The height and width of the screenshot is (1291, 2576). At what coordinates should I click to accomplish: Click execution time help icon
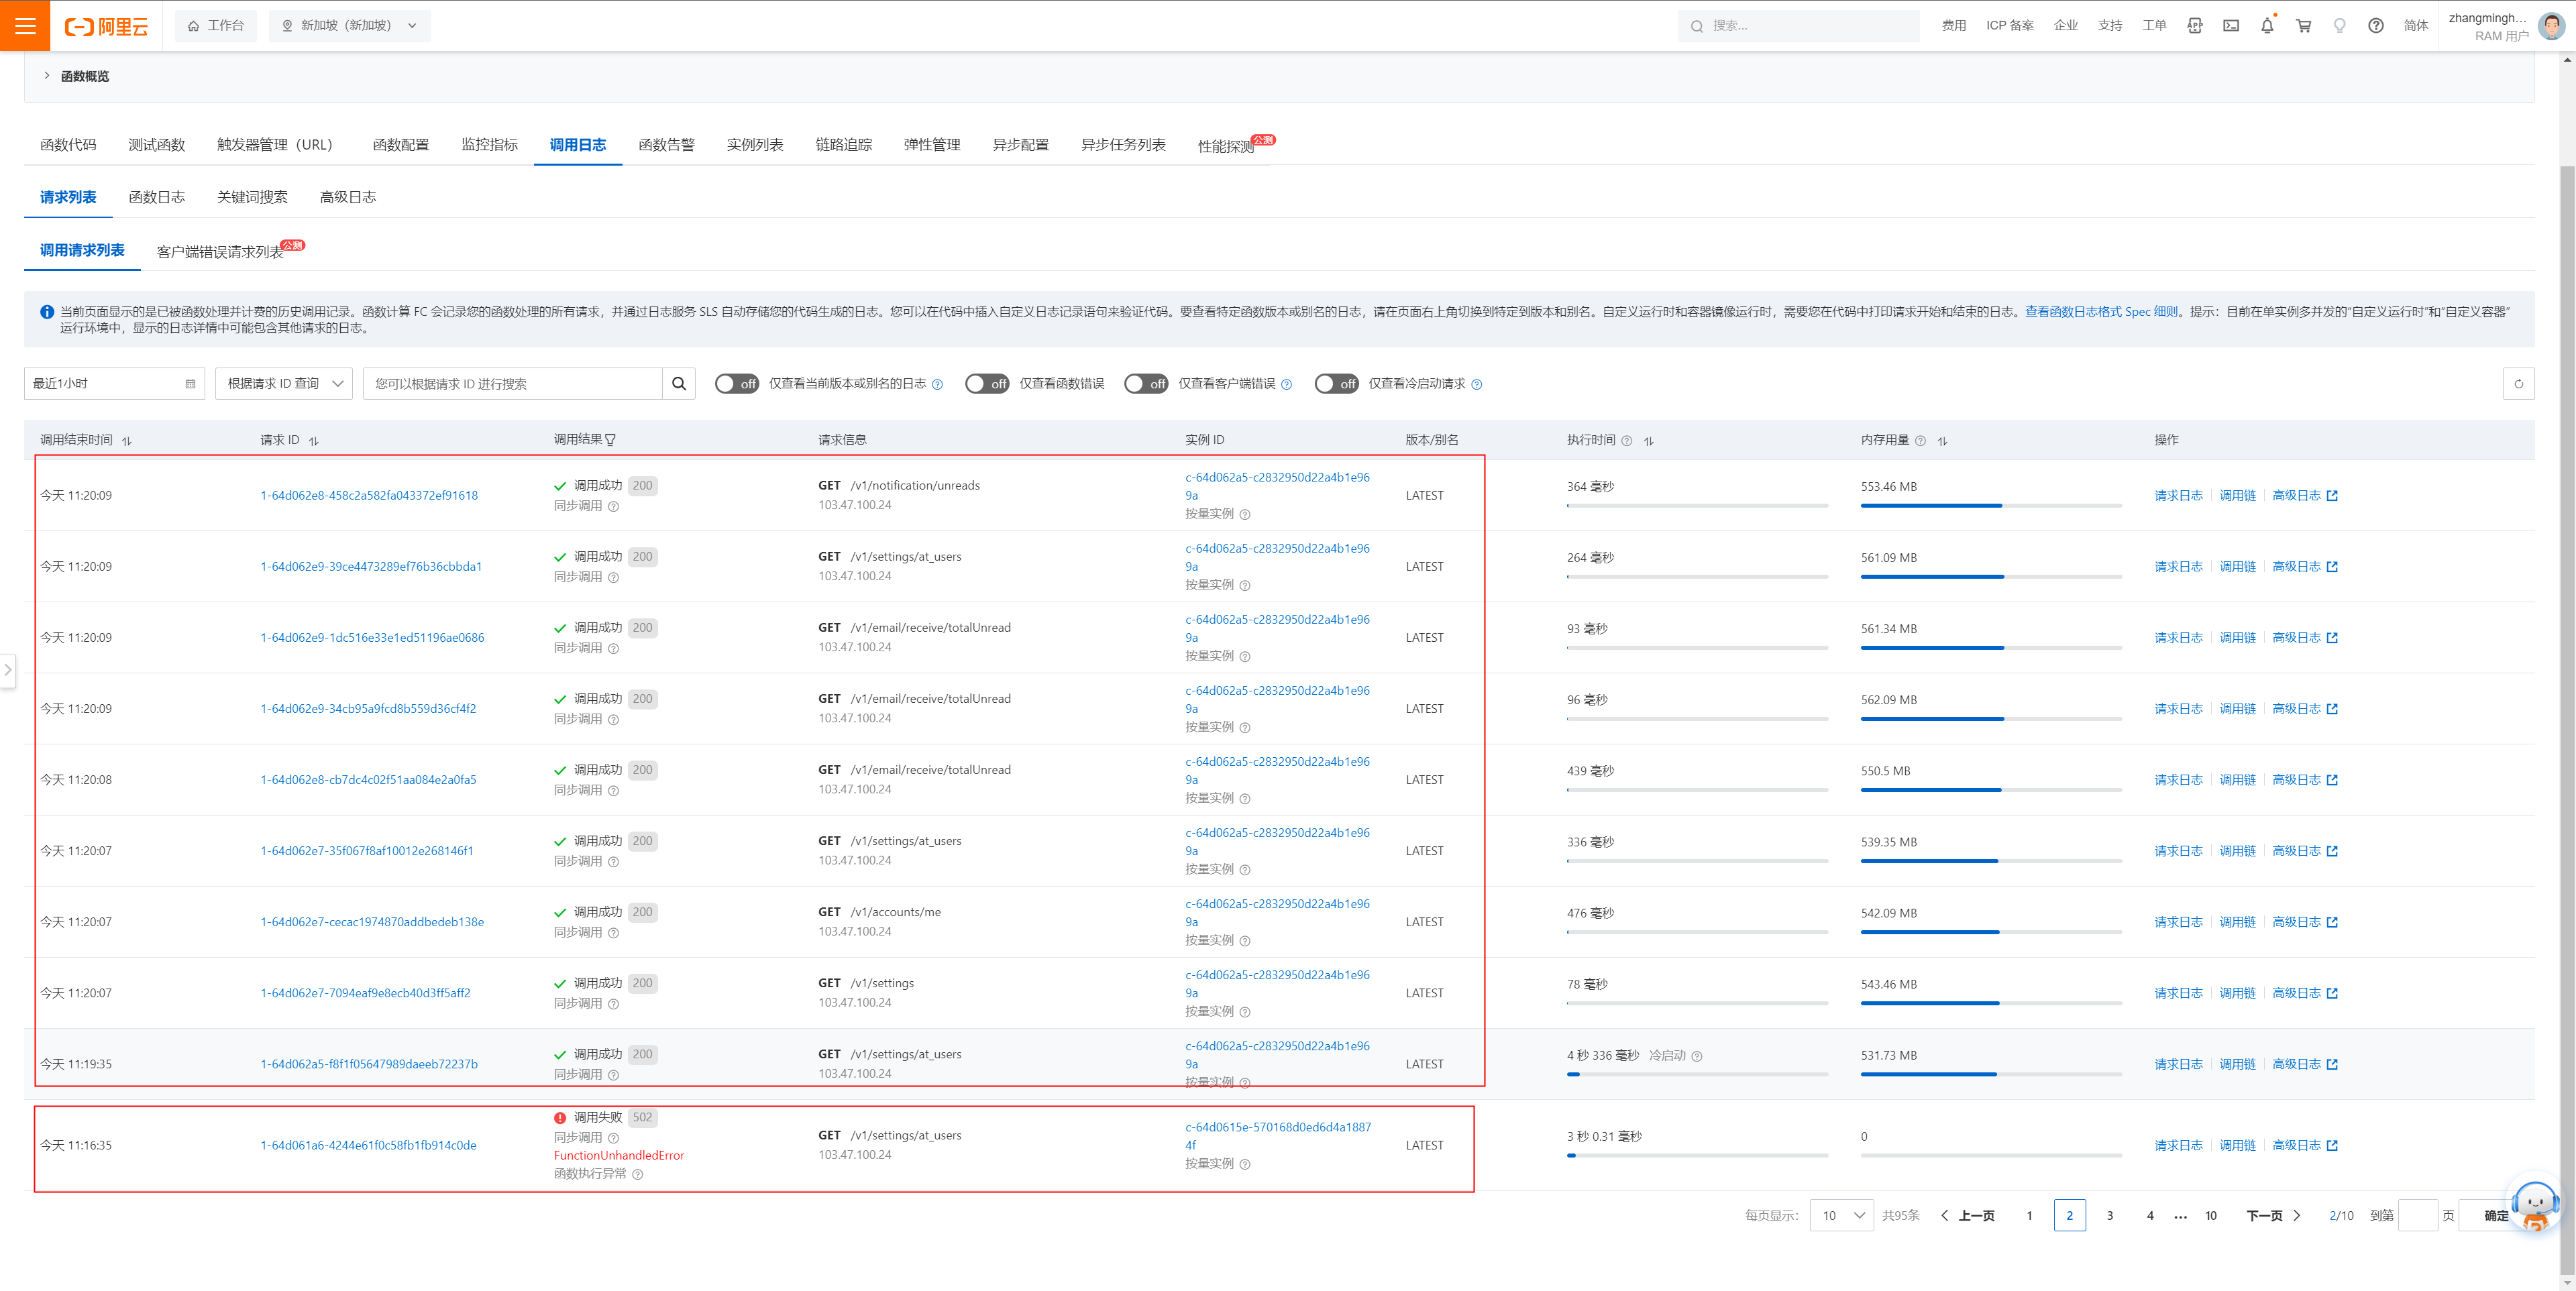[1627, 441]
